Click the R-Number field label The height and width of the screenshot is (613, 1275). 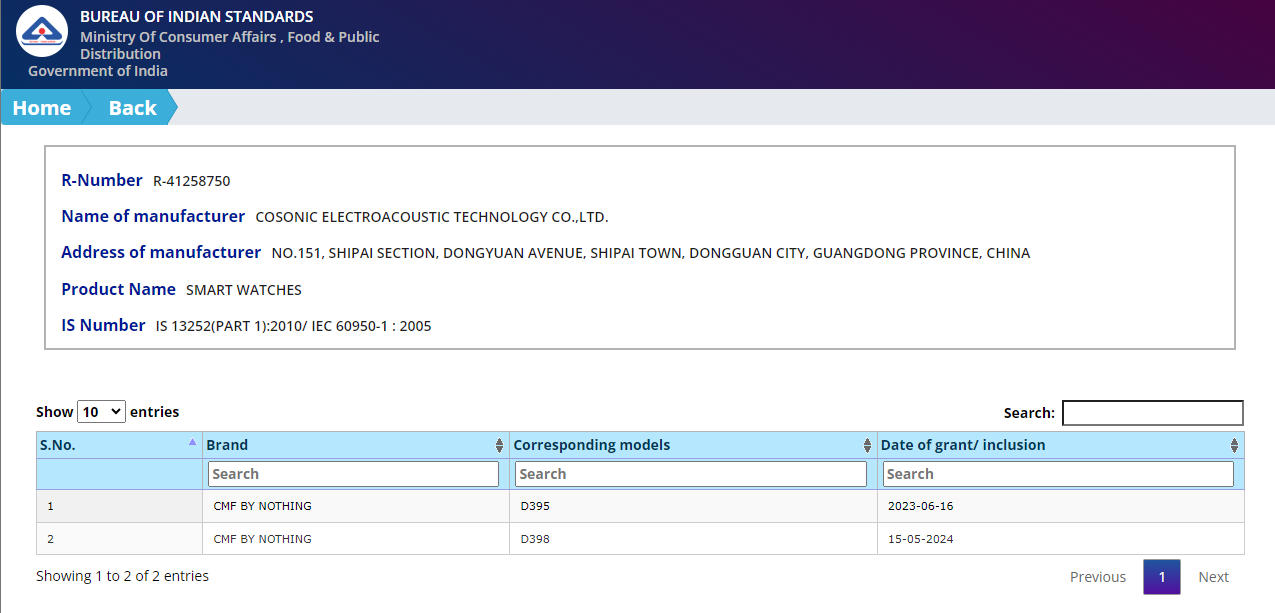(x=102, y=181)
